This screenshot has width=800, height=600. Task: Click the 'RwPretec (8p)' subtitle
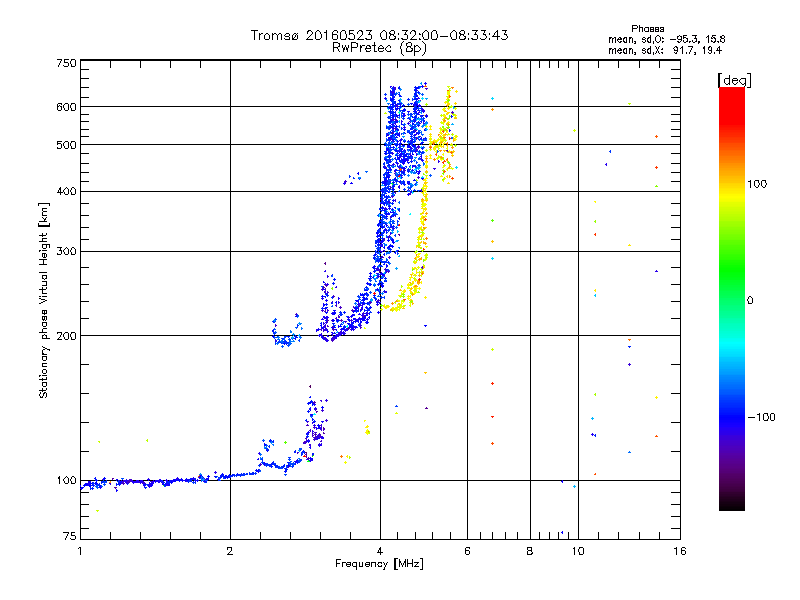click(x=379, y=48)
